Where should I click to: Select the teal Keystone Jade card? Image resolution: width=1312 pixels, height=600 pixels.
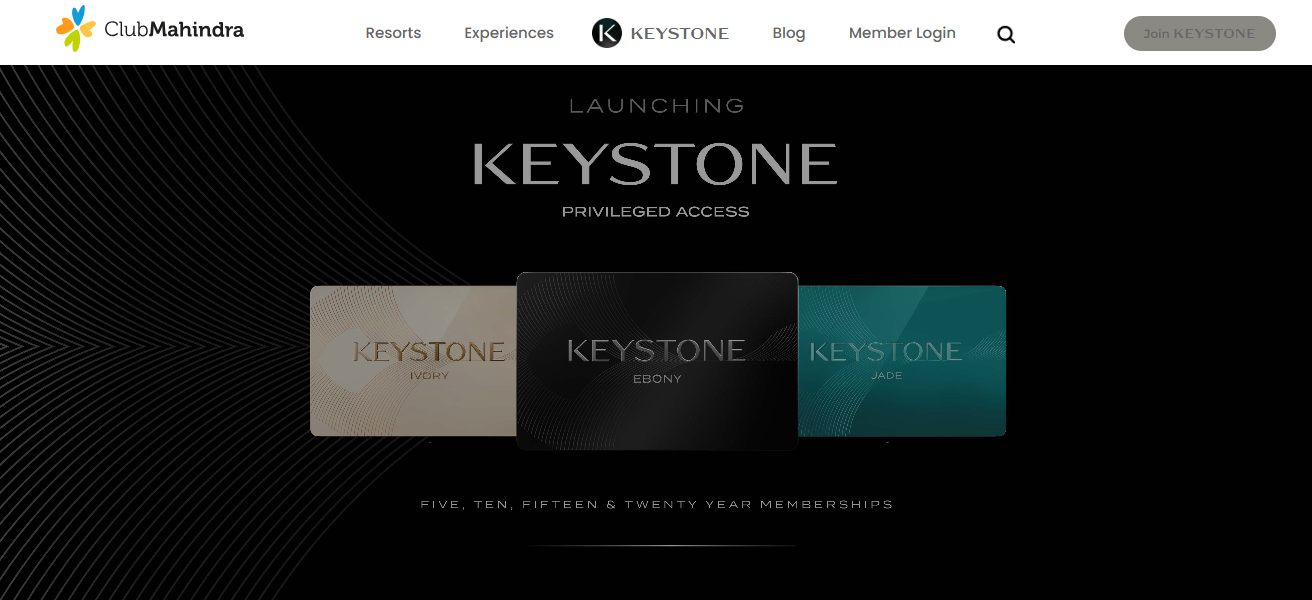902,361
